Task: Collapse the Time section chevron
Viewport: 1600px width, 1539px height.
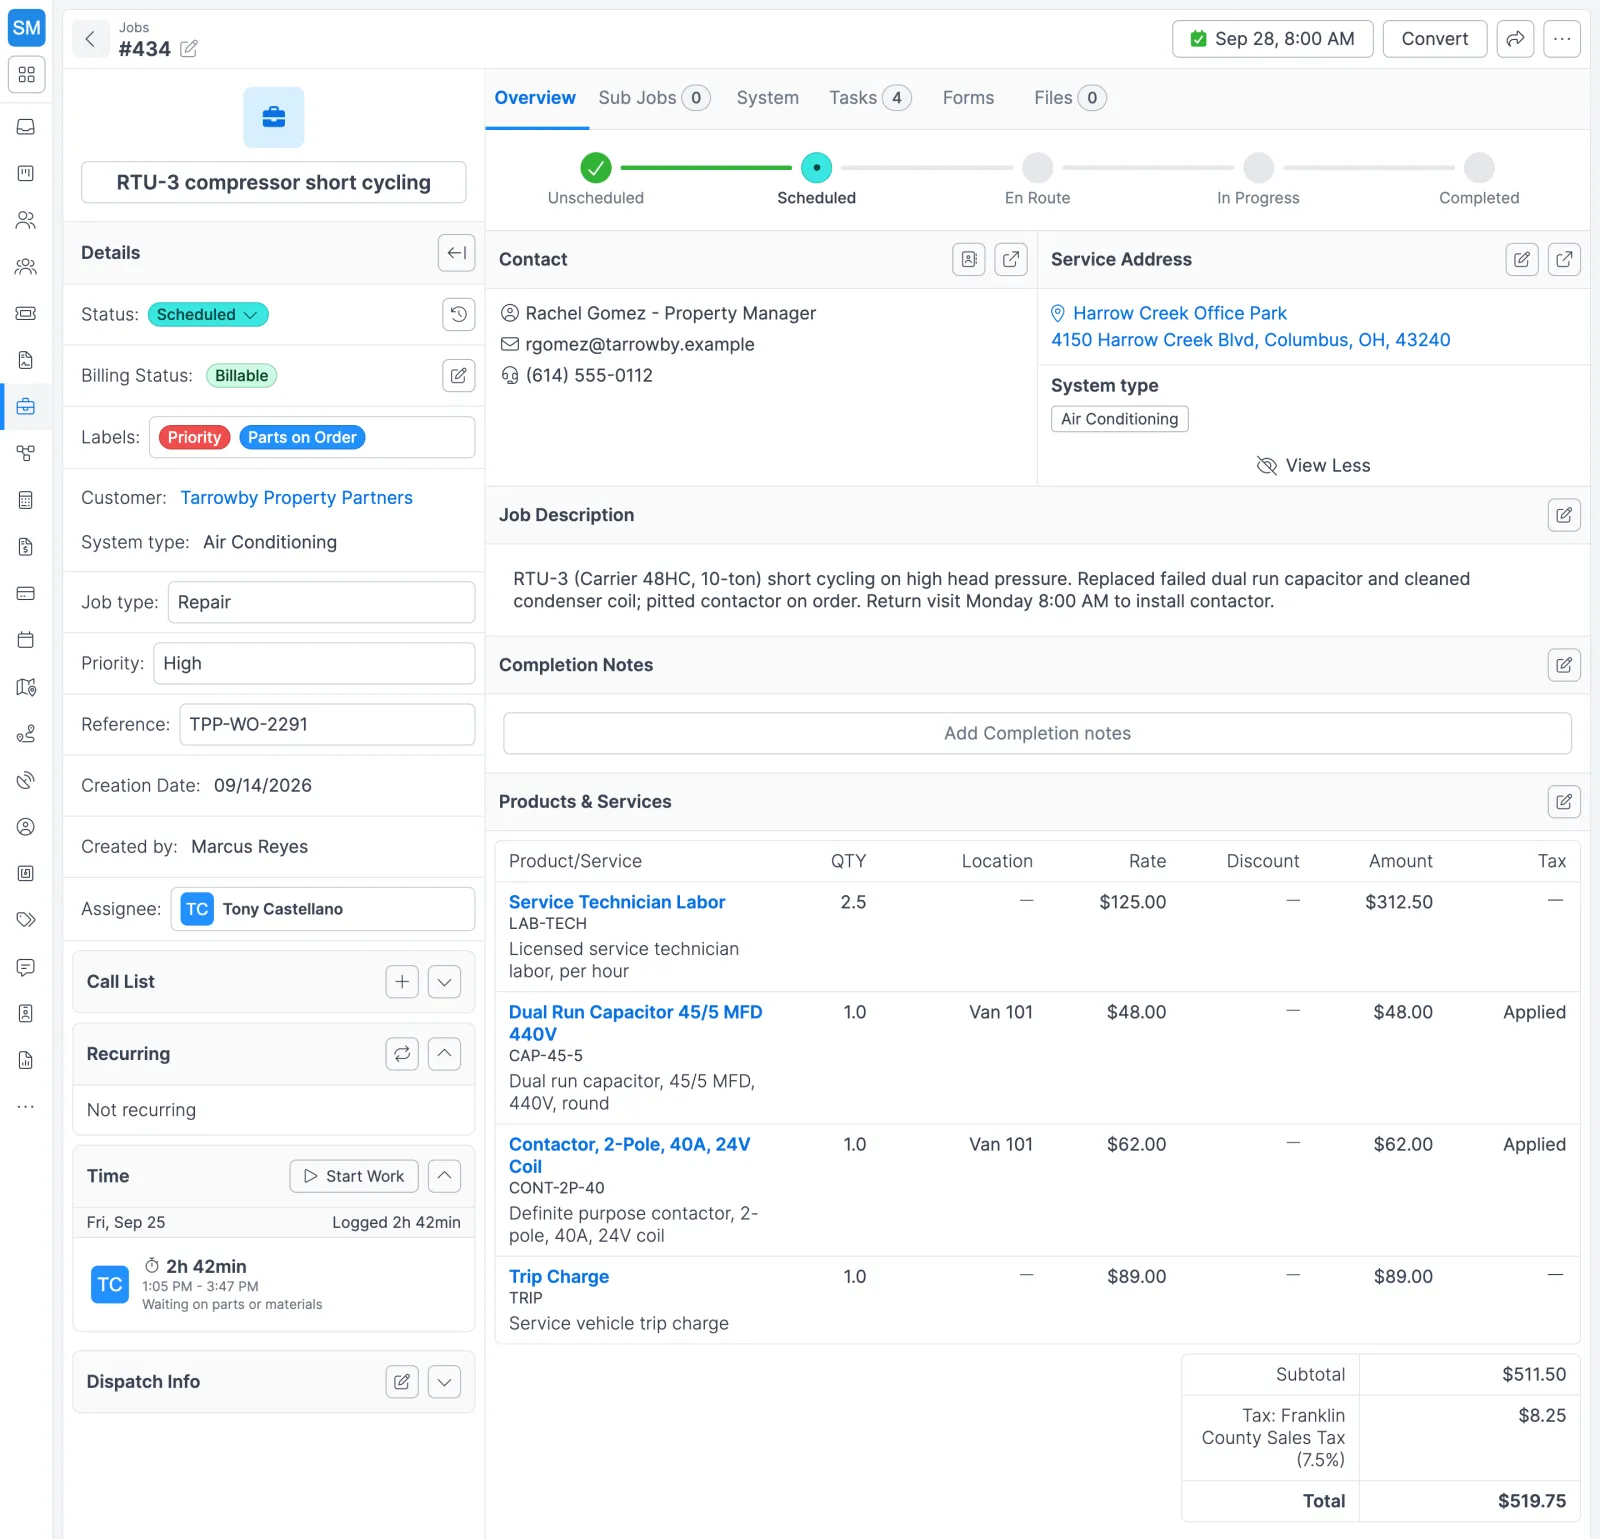Action: [x=444, y=1176]
